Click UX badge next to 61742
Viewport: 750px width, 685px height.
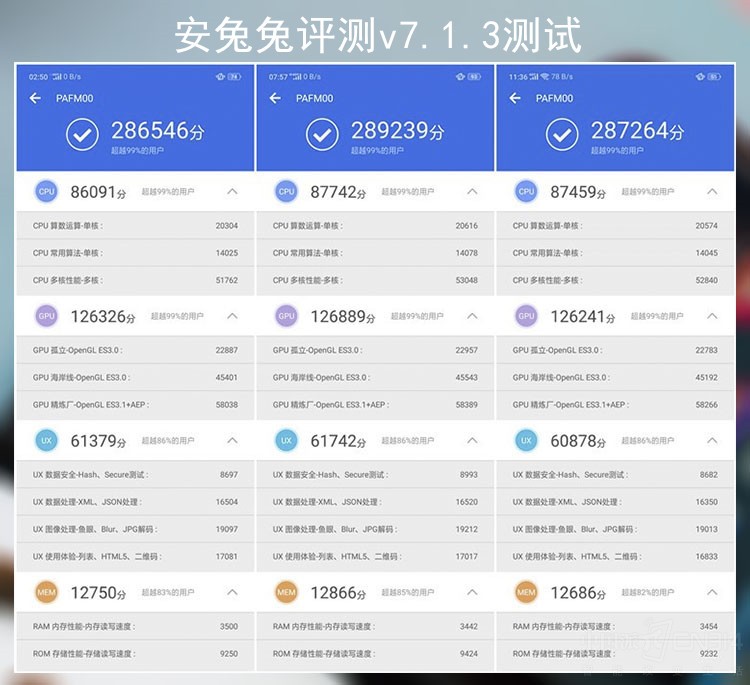(287, 441)
